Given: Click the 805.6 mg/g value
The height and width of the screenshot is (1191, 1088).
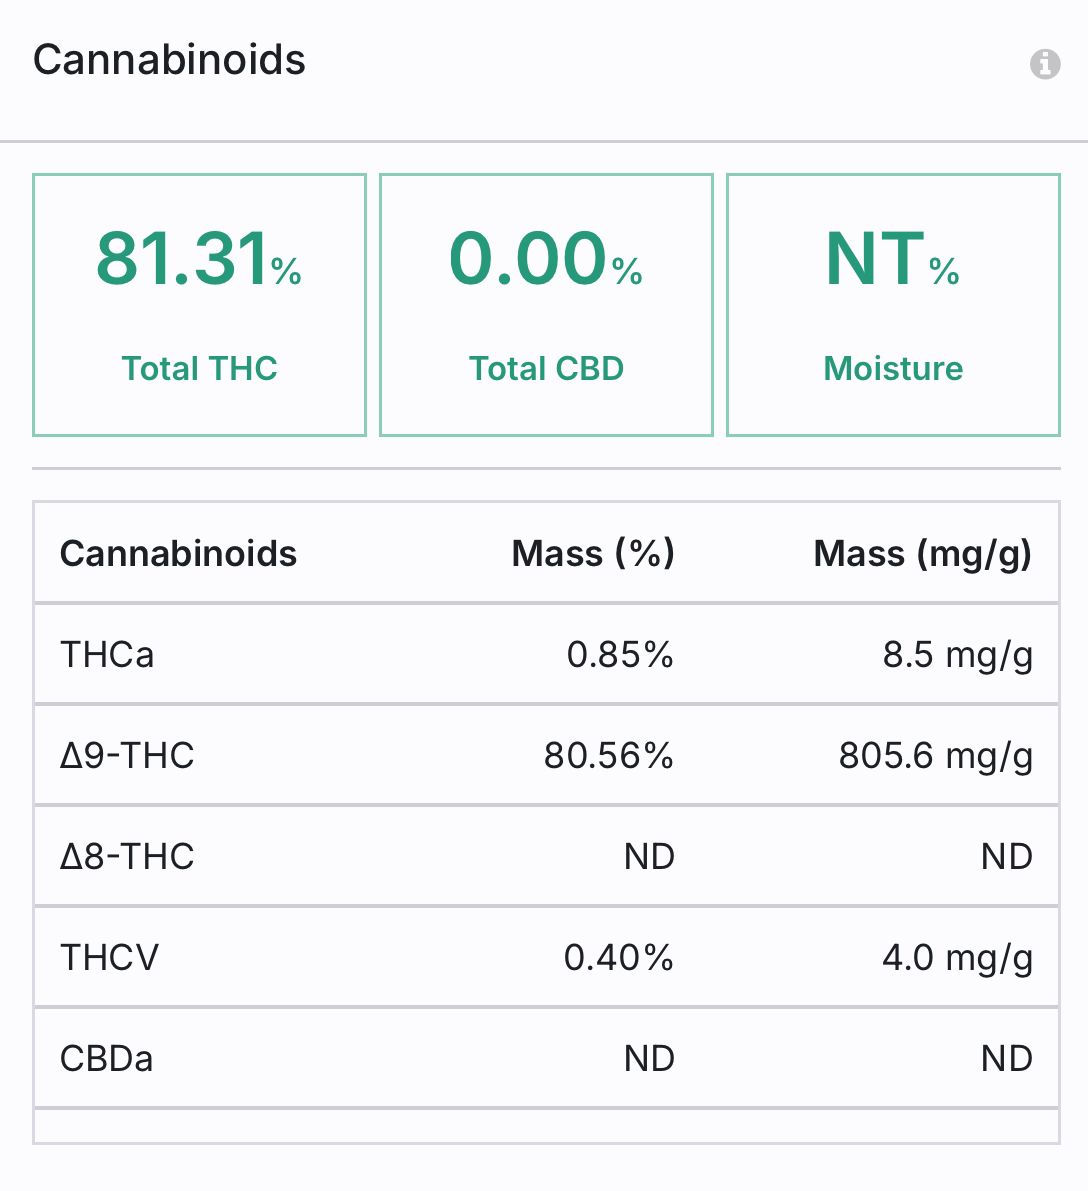Looking at the screenshot, I should pyautogui.click(x=935, y=757).
